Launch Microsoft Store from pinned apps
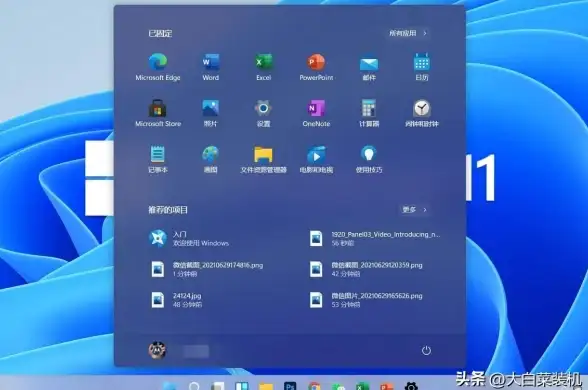 (x=158, y=113)
